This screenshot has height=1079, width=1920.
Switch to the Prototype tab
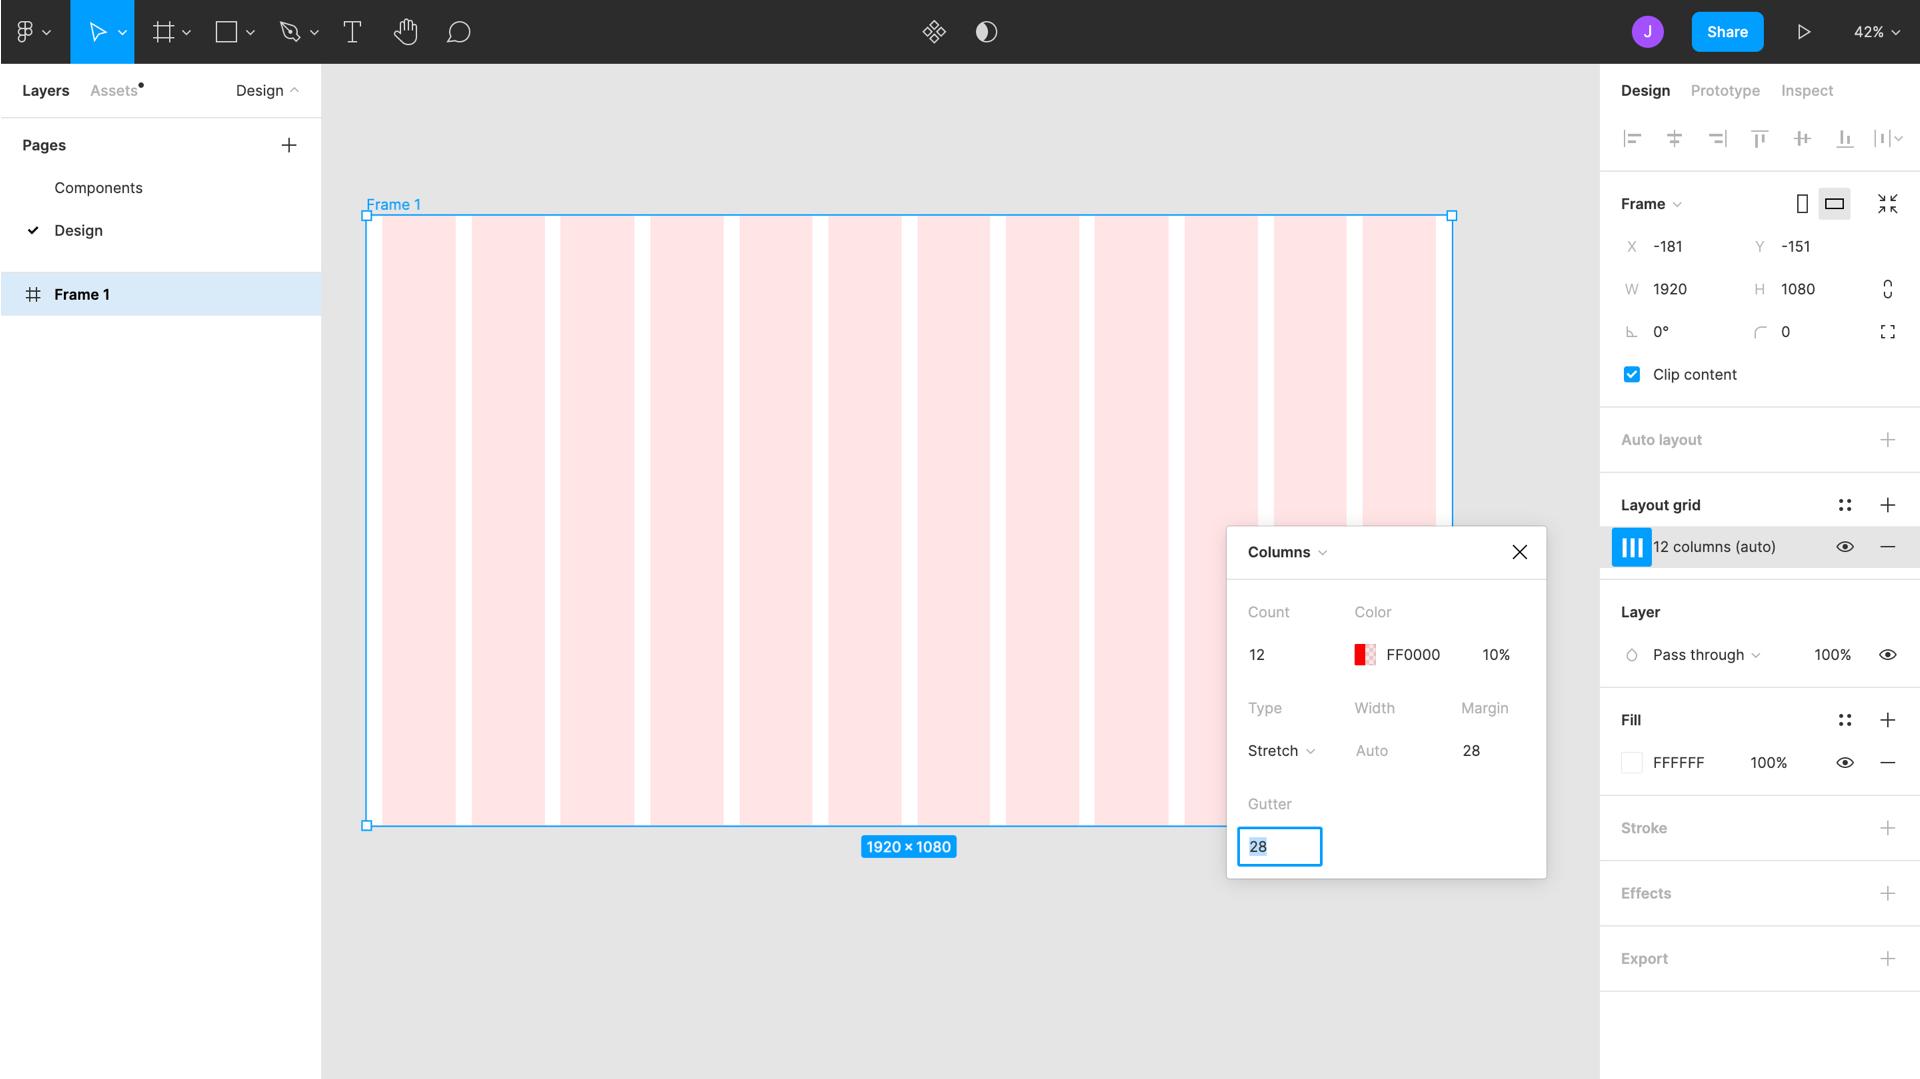[x=1724, y=90]
